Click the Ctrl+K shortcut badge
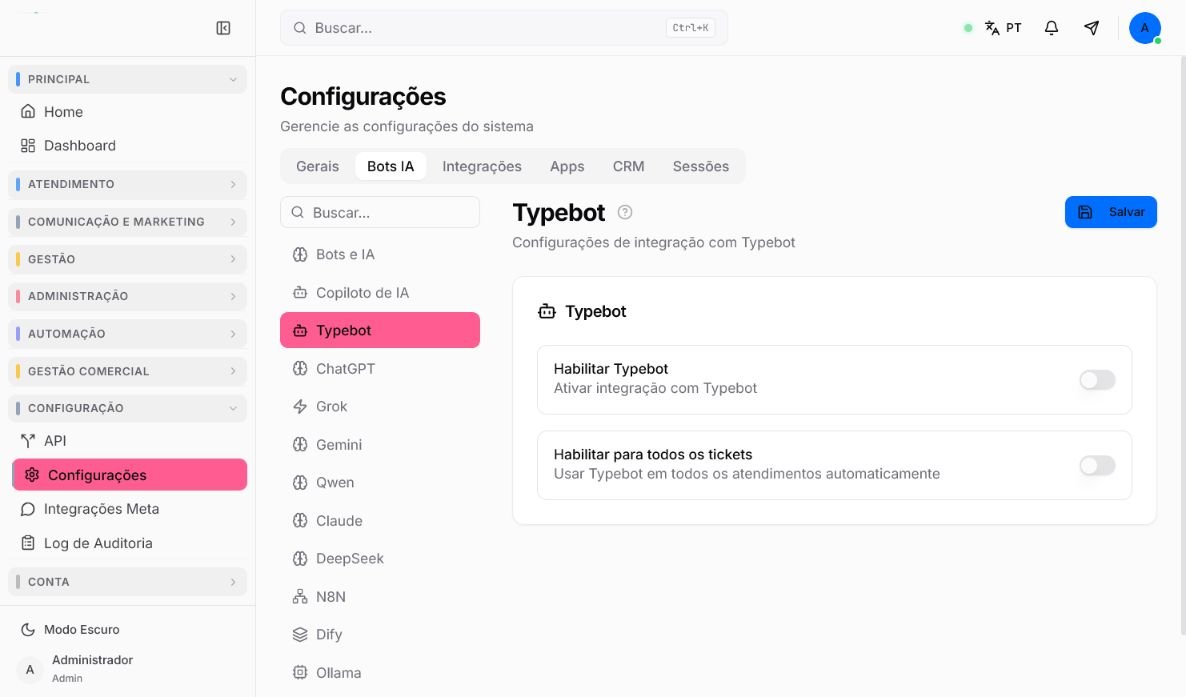Viewport: 1186px width, 697px height. 691,28
